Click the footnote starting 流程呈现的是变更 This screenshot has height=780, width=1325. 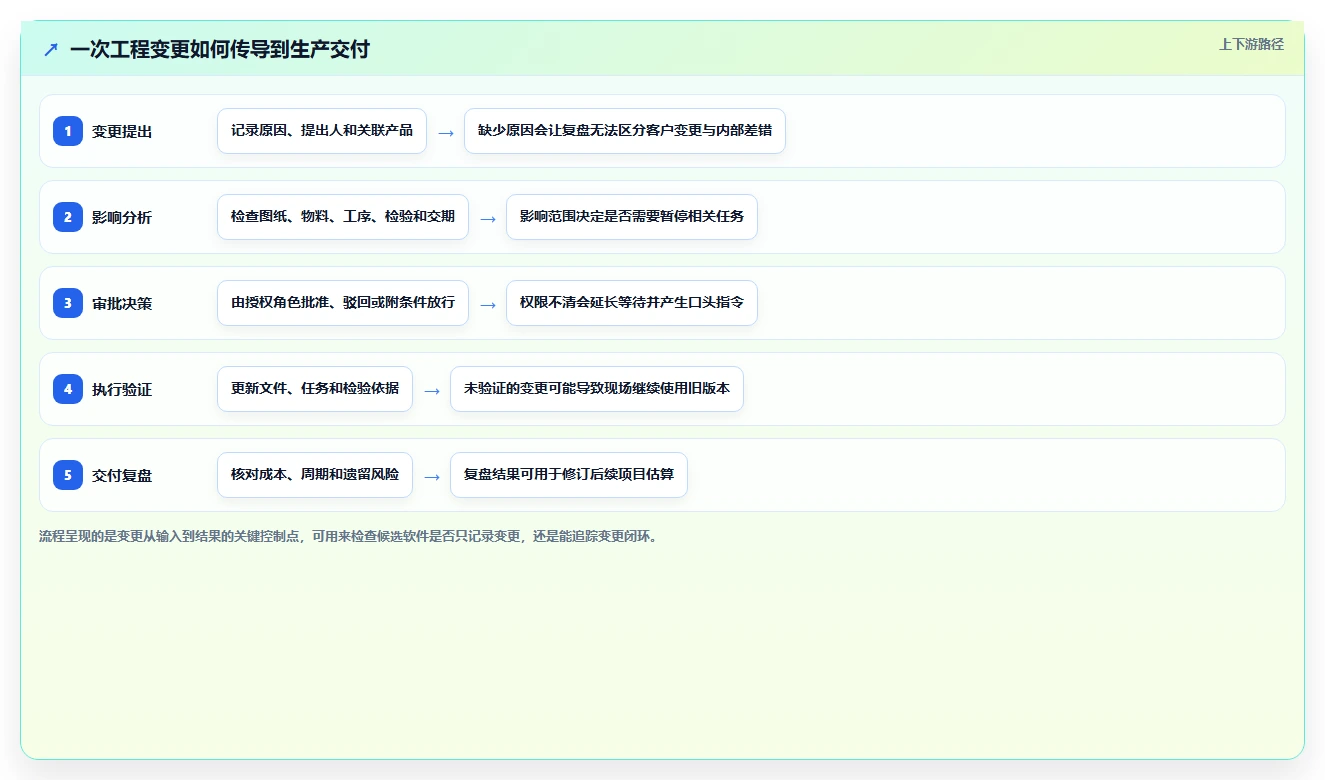[x=348, y=536]
